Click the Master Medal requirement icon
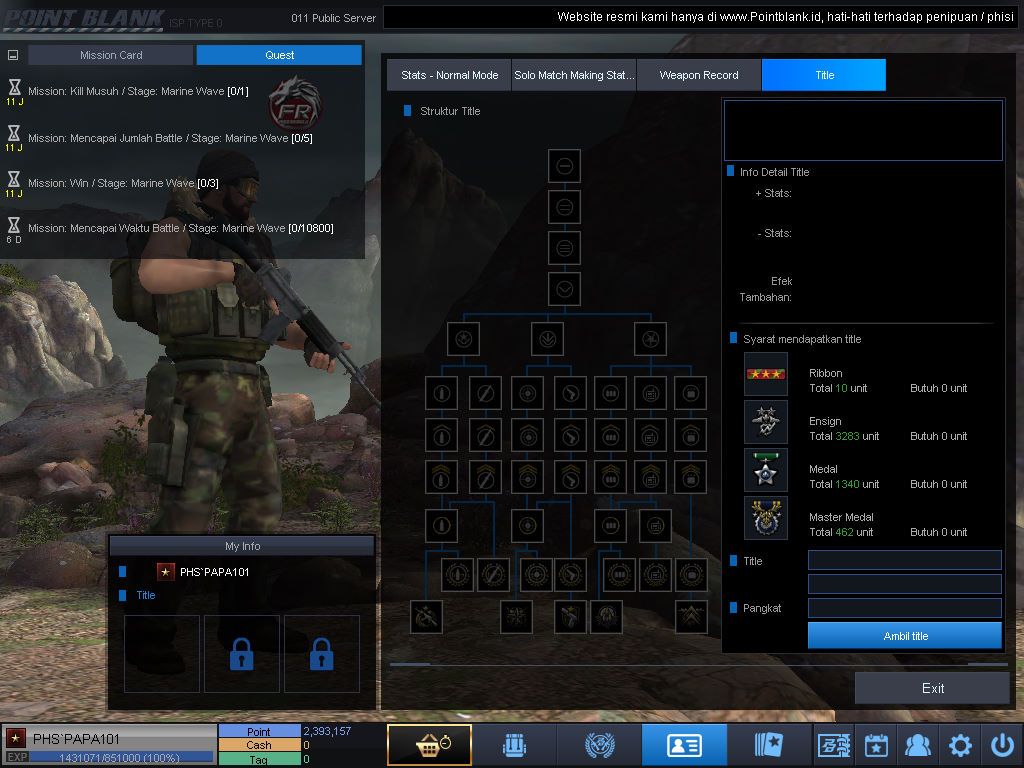Viewport: 1024px width, 768px height. click(x=765, y=518)
